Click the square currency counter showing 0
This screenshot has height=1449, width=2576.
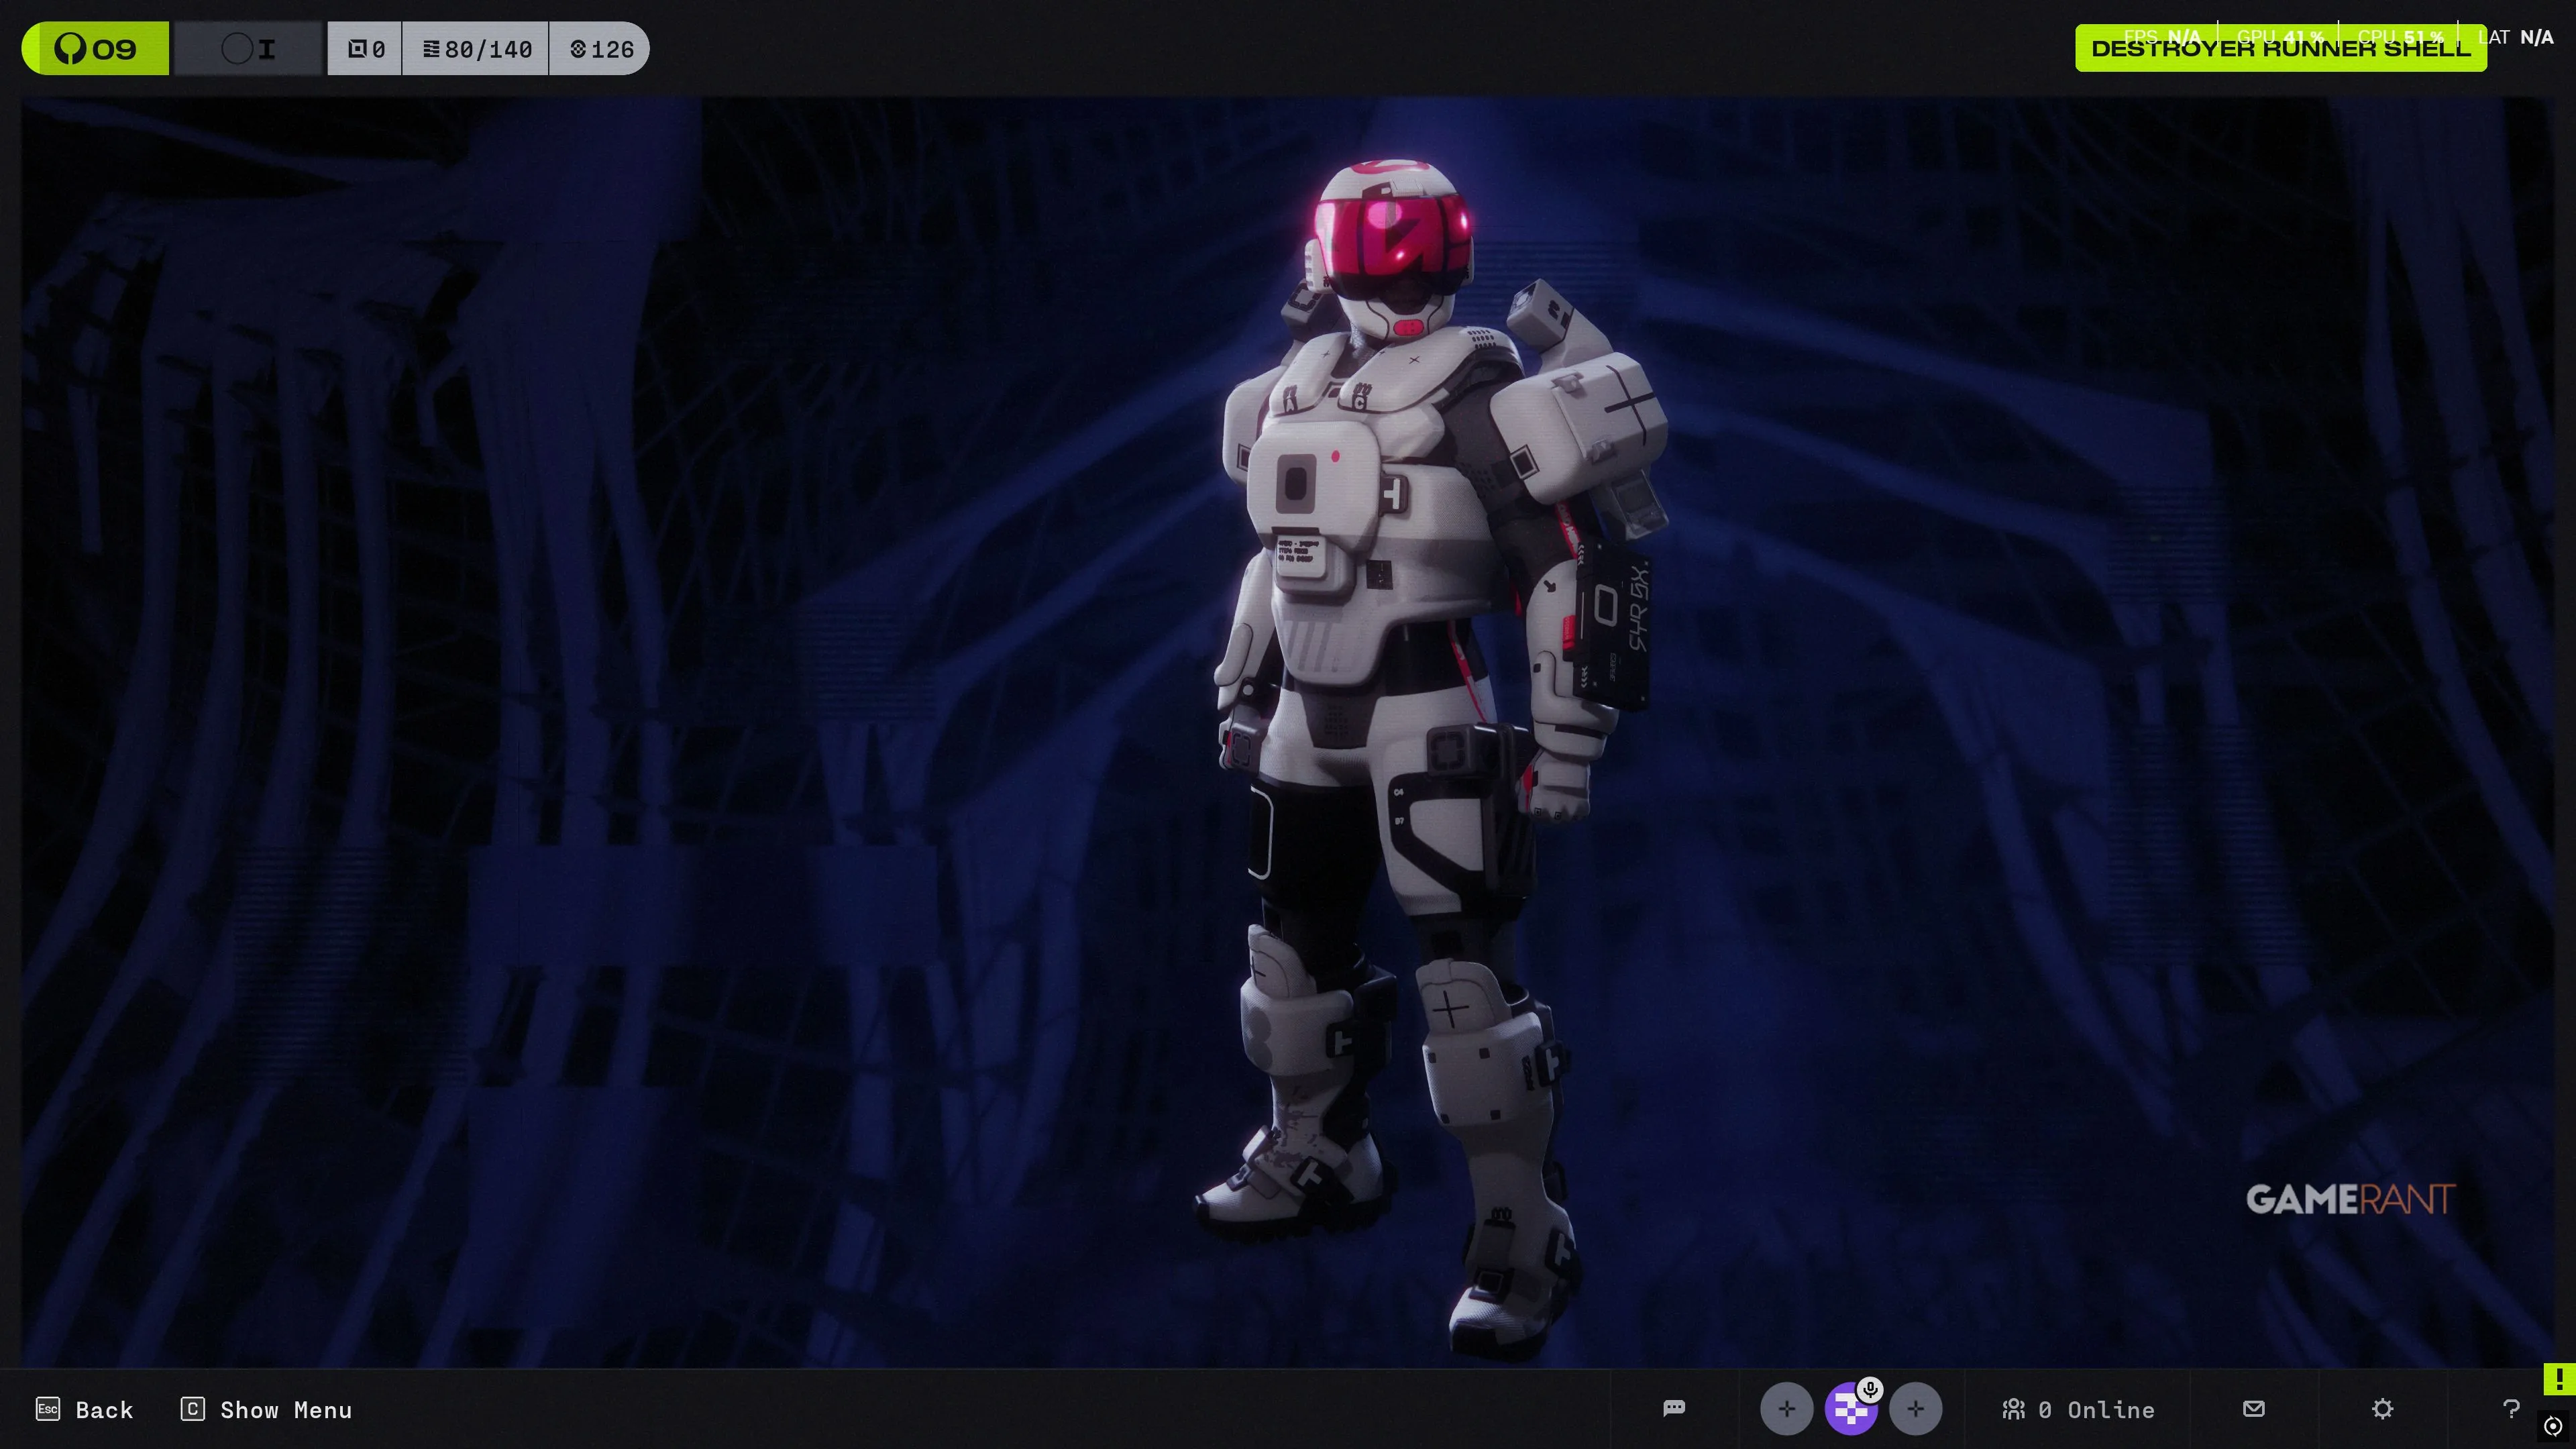pyautogui.click(x=365, y=48)
